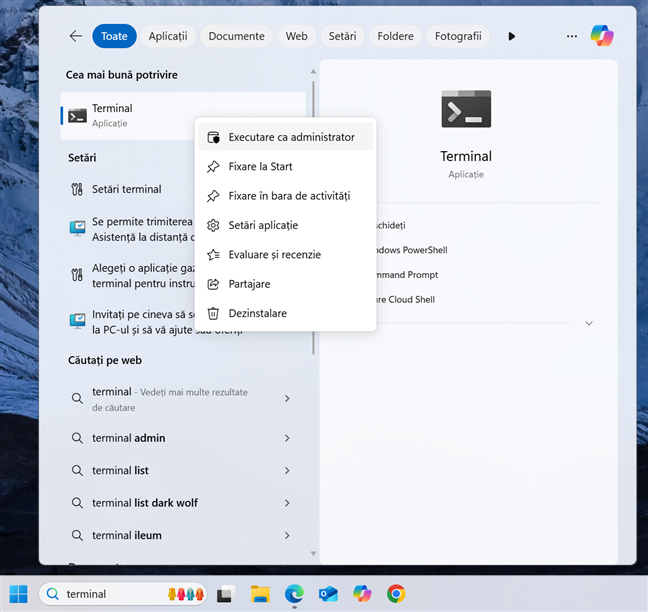Screen dimensions: 648x612
Task: Switch to the Documente filter tab
Action: 237,36
